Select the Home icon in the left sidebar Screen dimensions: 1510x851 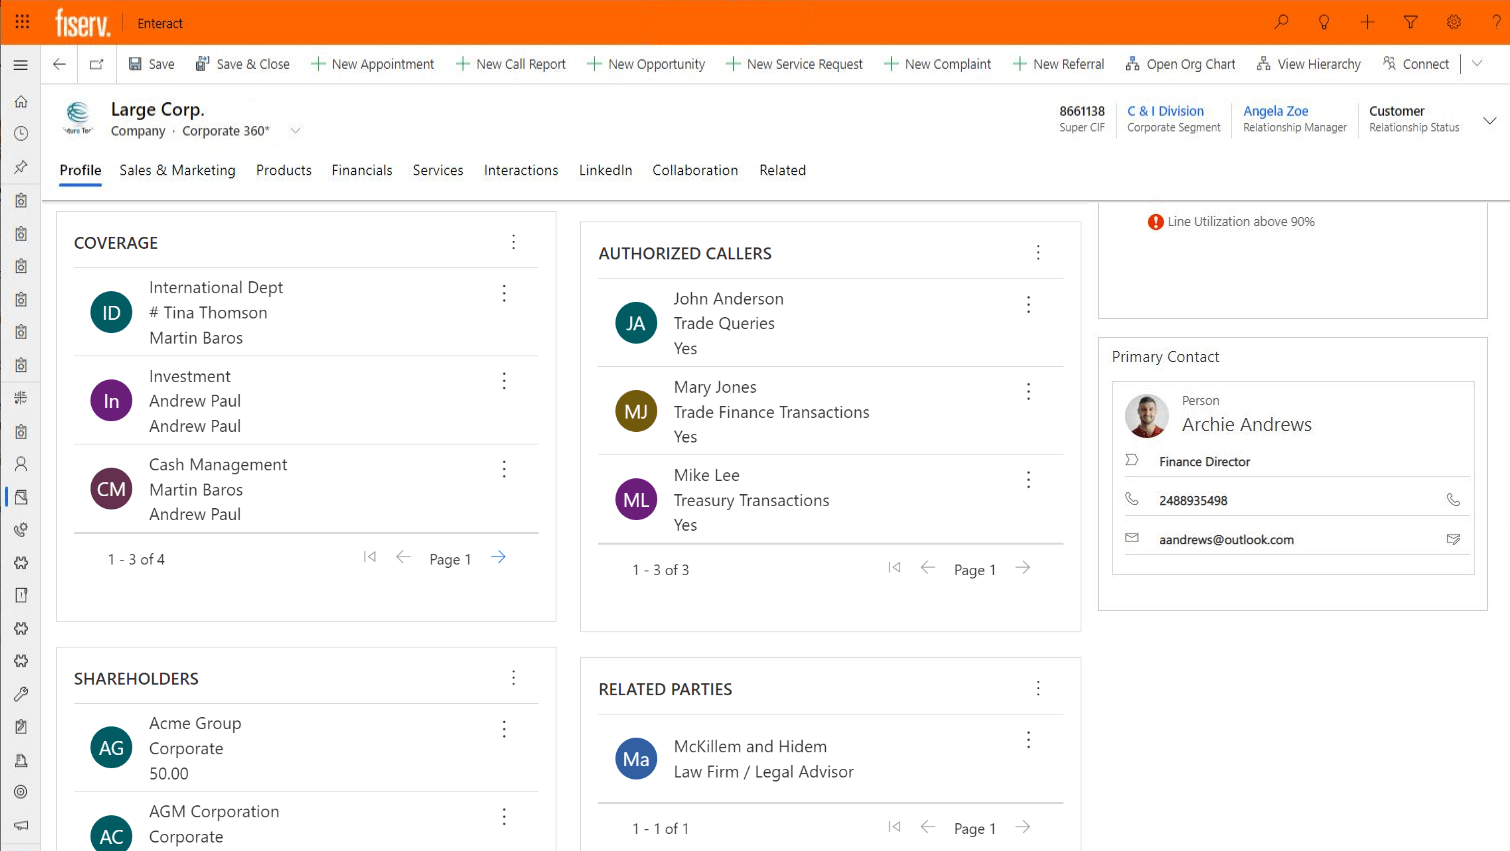click(20, 100)
